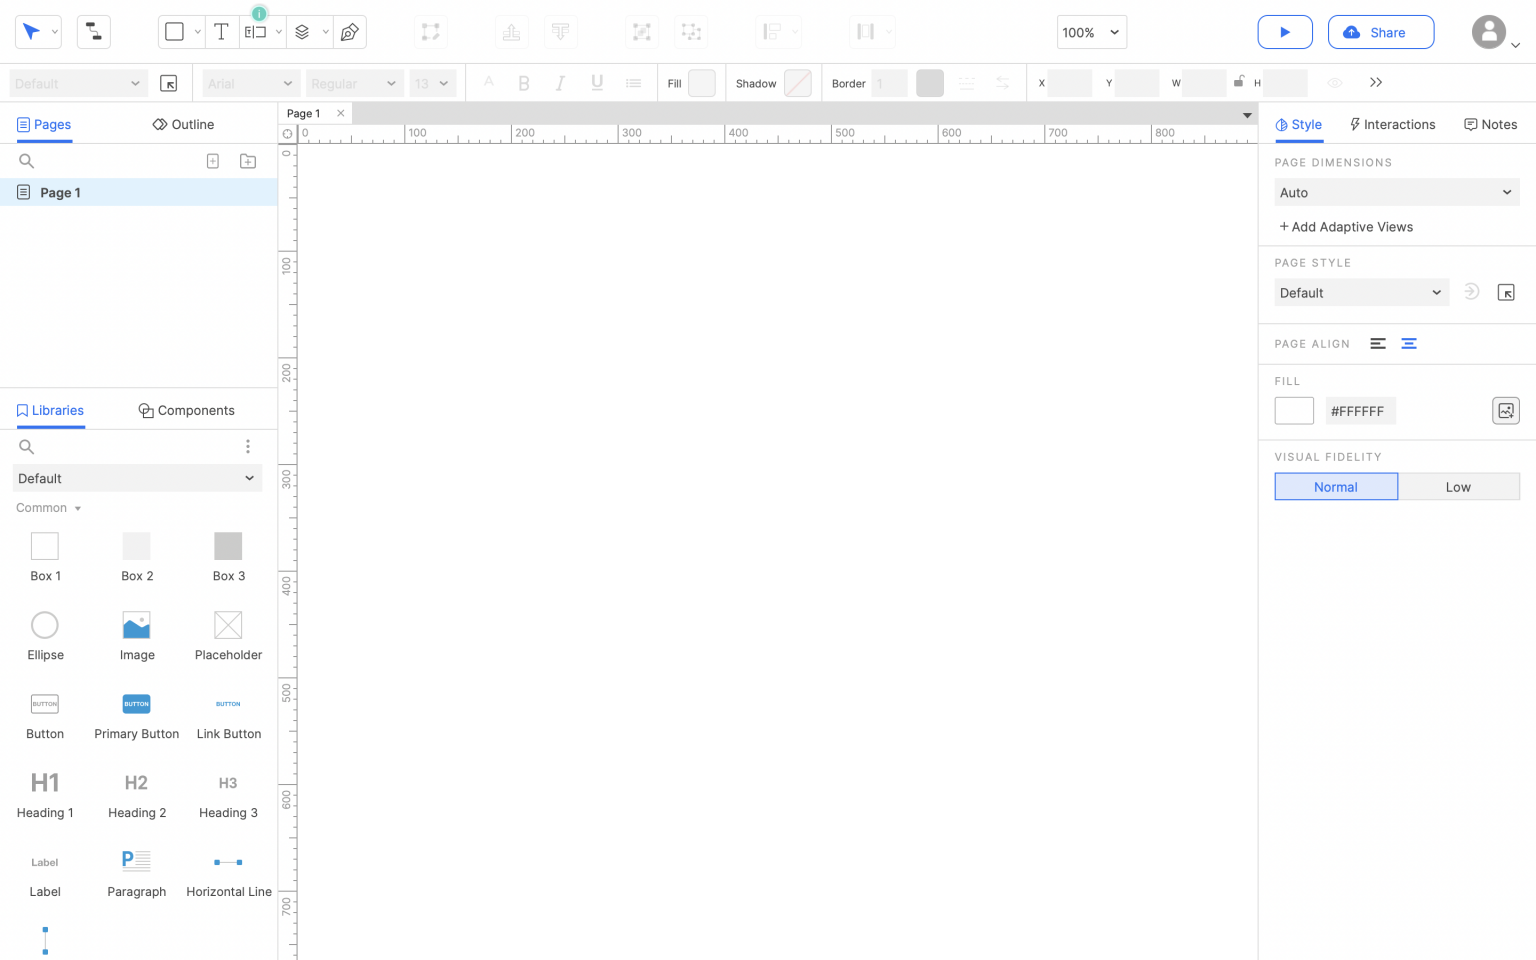Switch to the Interactions tab
This screenshot has width=1536, height=960.
pyautogui.click(x=1392, y=125)
